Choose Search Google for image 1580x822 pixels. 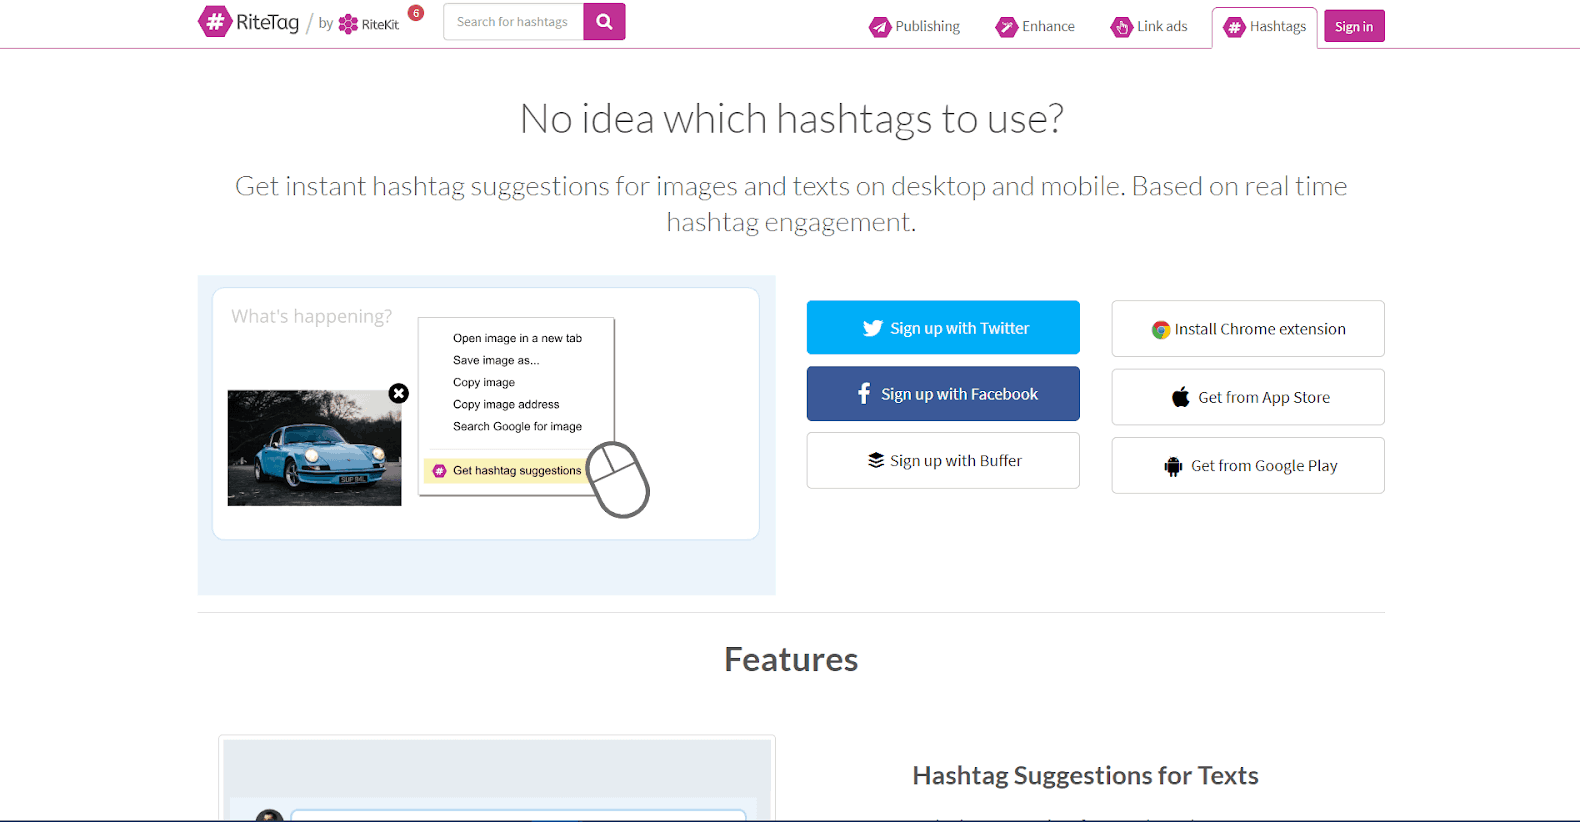(517, 426)
